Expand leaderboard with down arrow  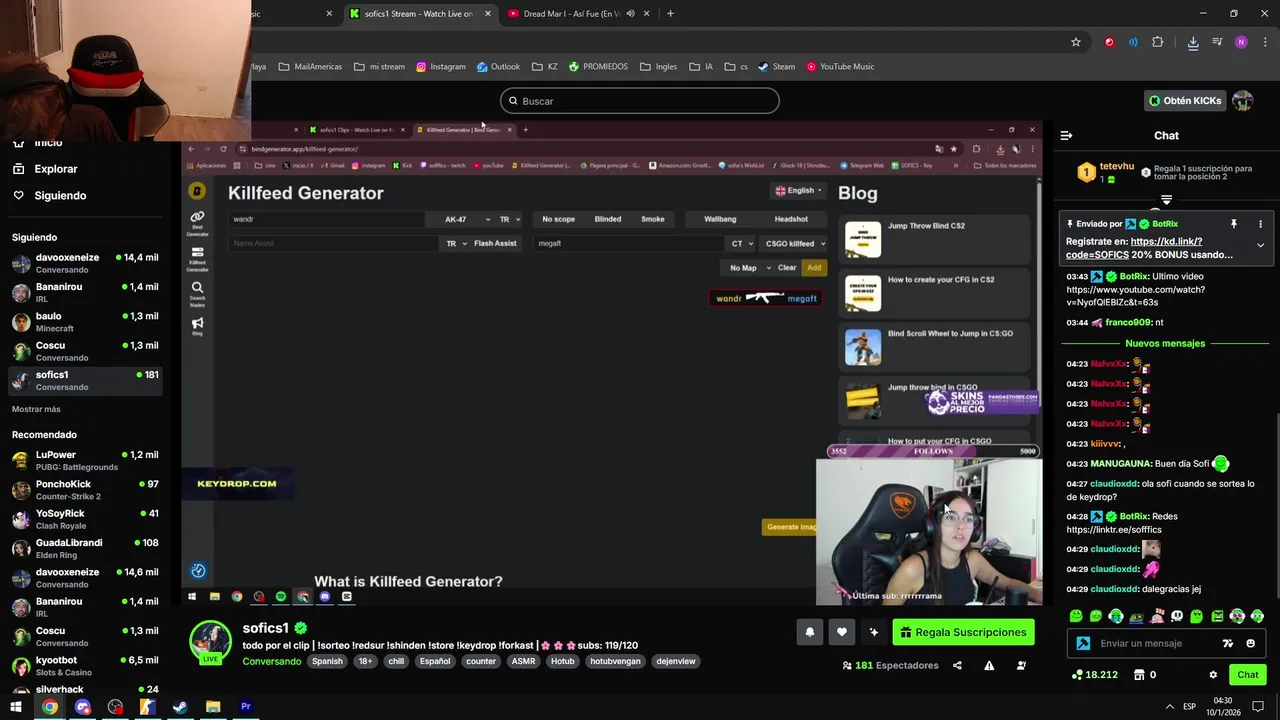tap(1167, 199)
